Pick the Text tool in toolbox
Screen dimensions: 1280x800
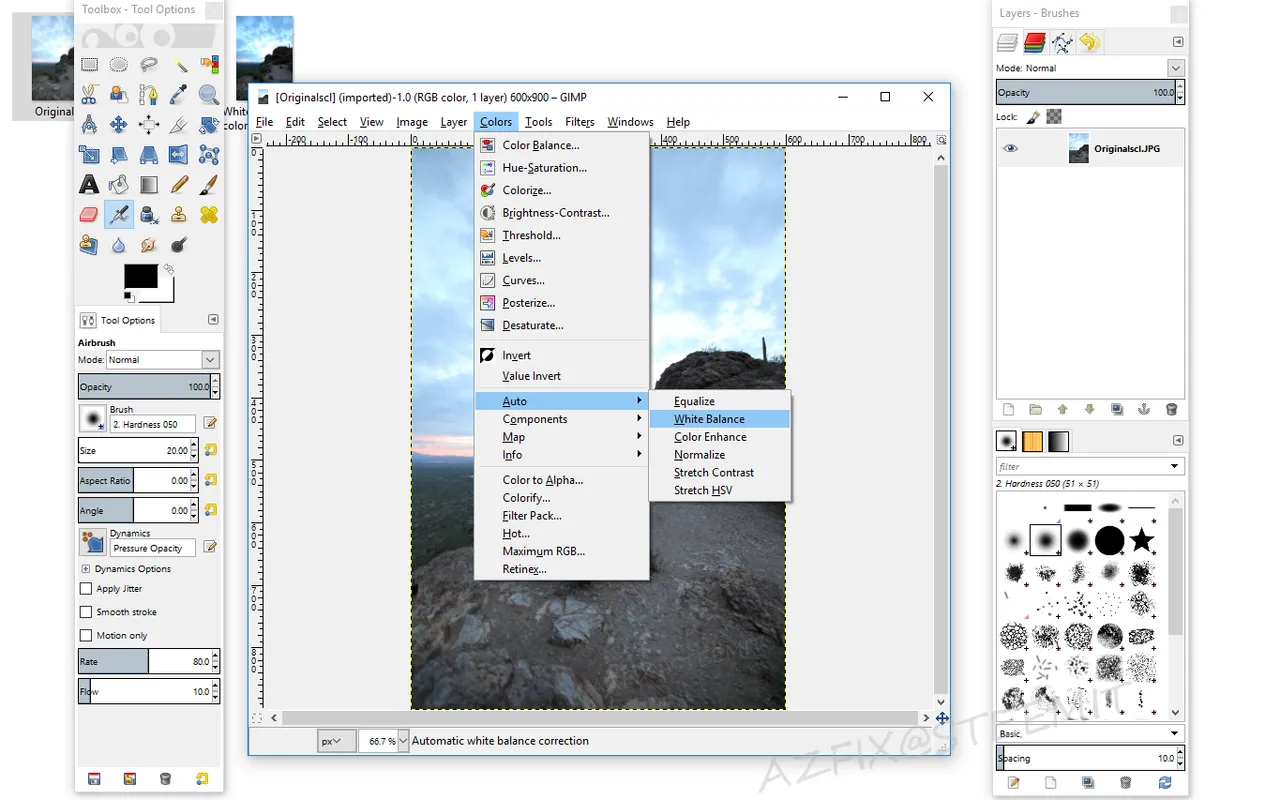coord(89,185)
